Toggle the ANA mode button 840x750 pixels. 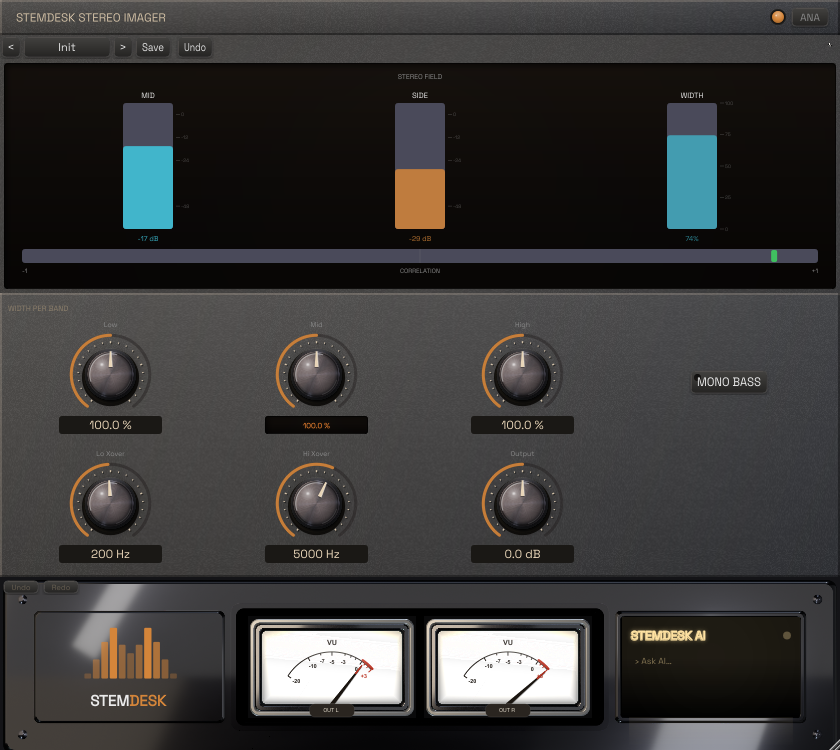point(809,18)
